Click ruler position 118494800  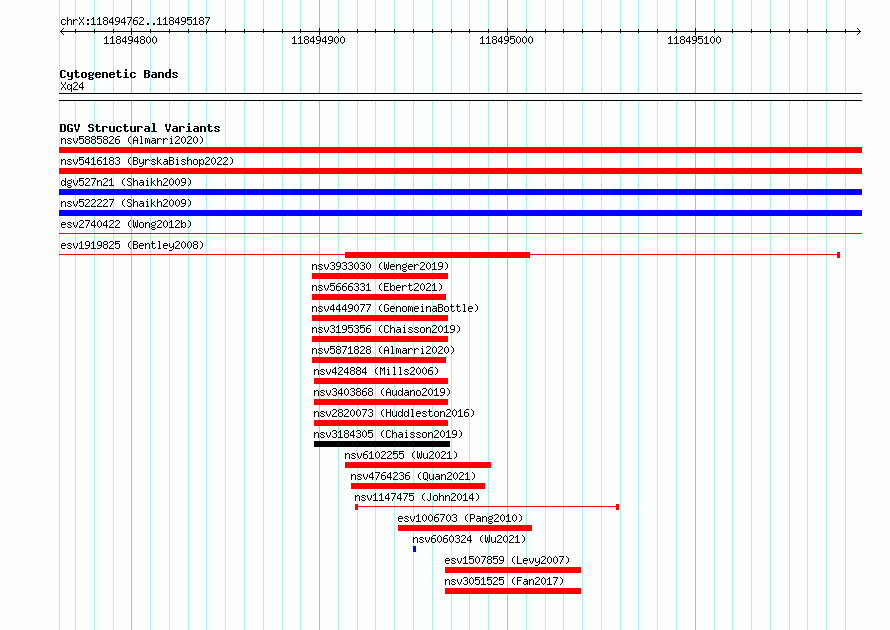coord(130,40)
